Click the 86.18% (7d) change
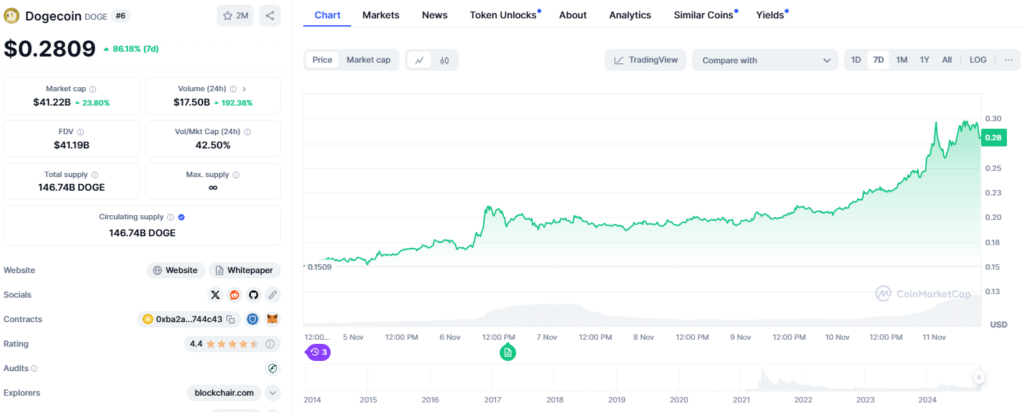The width and height of the screenshot is (1024, 412). [131, 49]
